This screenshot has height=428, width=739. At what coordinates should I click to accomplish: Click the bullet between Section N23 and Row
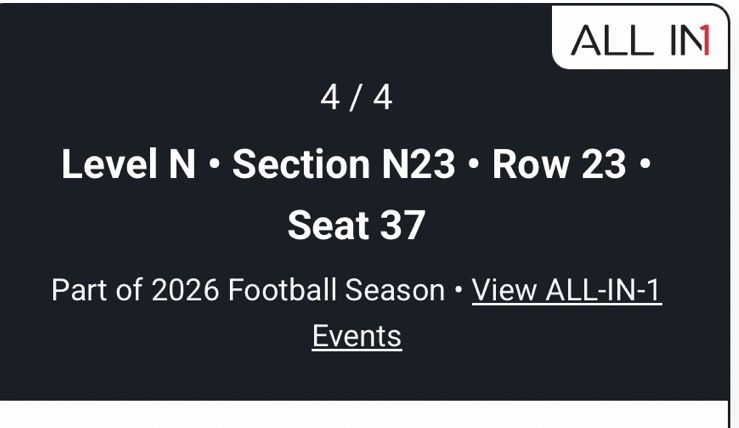click(474, 163)
